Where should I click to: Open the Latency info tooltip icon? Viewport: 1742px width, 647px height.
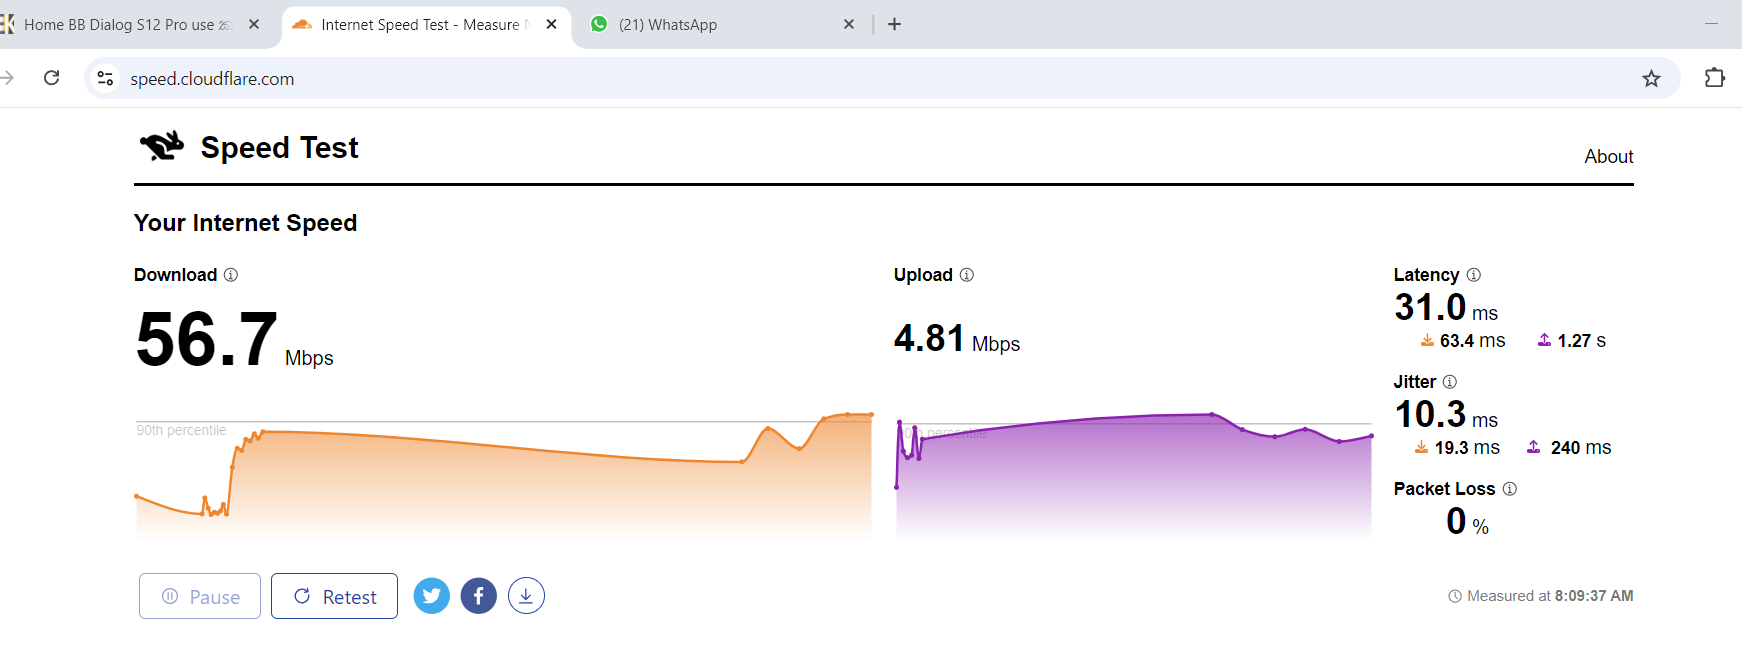[1474, 275]
